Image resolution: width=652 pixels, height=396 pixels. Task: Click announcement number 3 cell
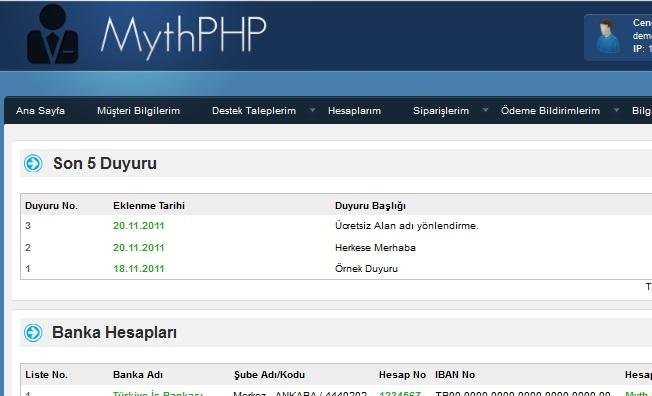pyautogui.click(x=28, y=226)
